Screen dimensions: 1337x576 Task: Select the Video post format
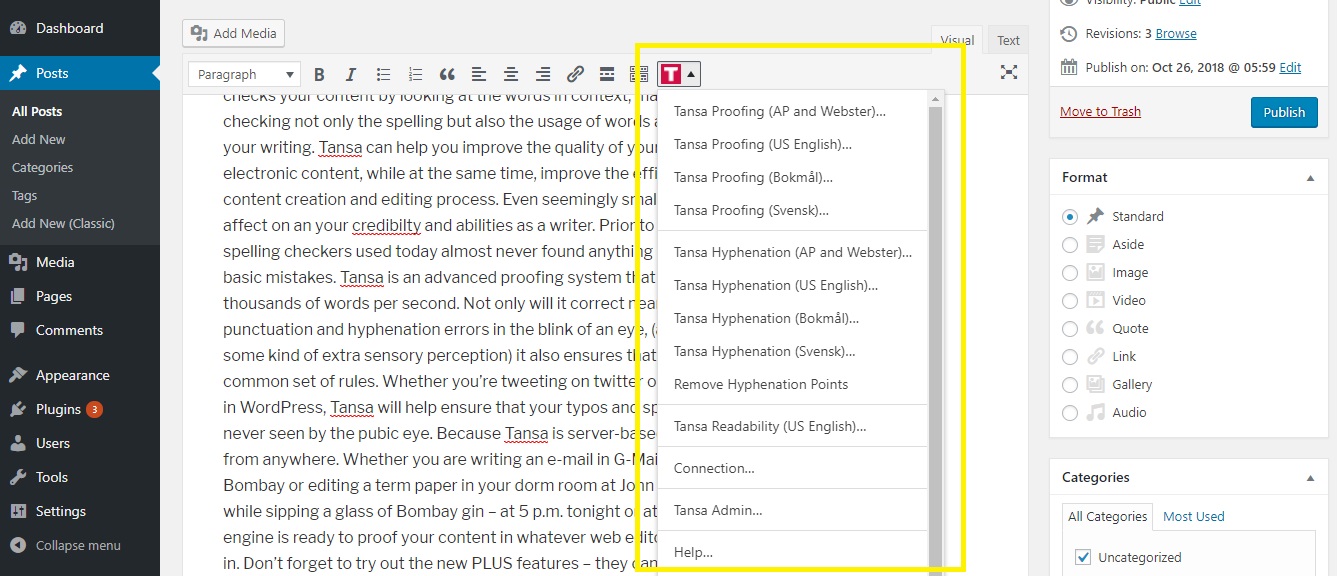click(1070, 300)
